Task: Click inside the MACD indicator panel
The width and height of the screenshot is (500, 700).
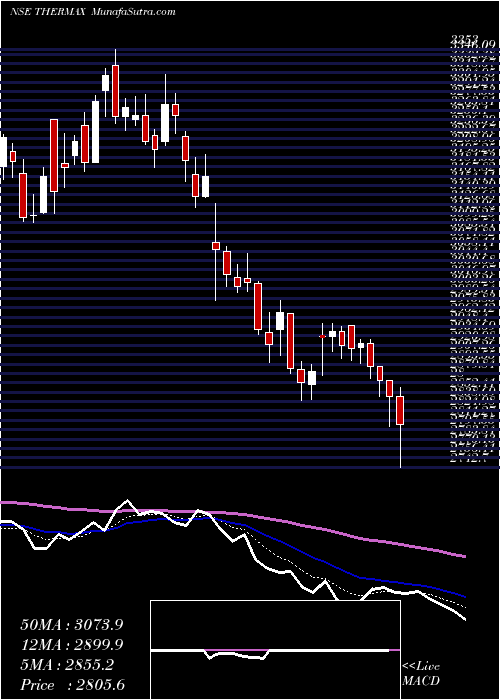Action: point(275,650)
